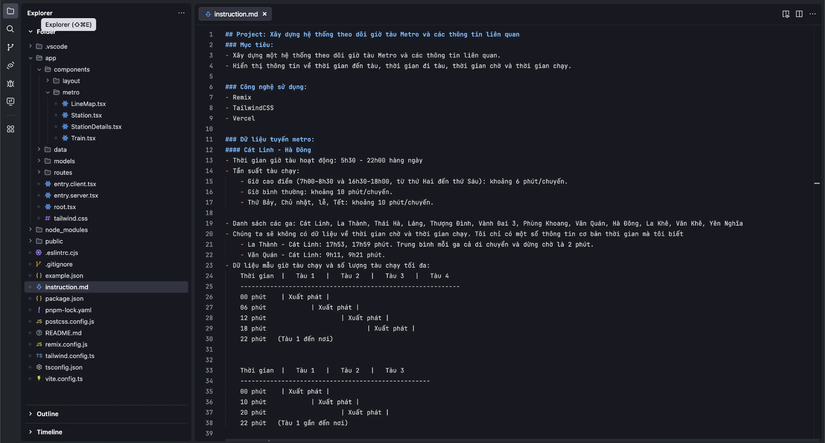The height and width of the screenshot is (443, 825).
Task: Open StationDetails.tsx file
Action: (96, 127)
